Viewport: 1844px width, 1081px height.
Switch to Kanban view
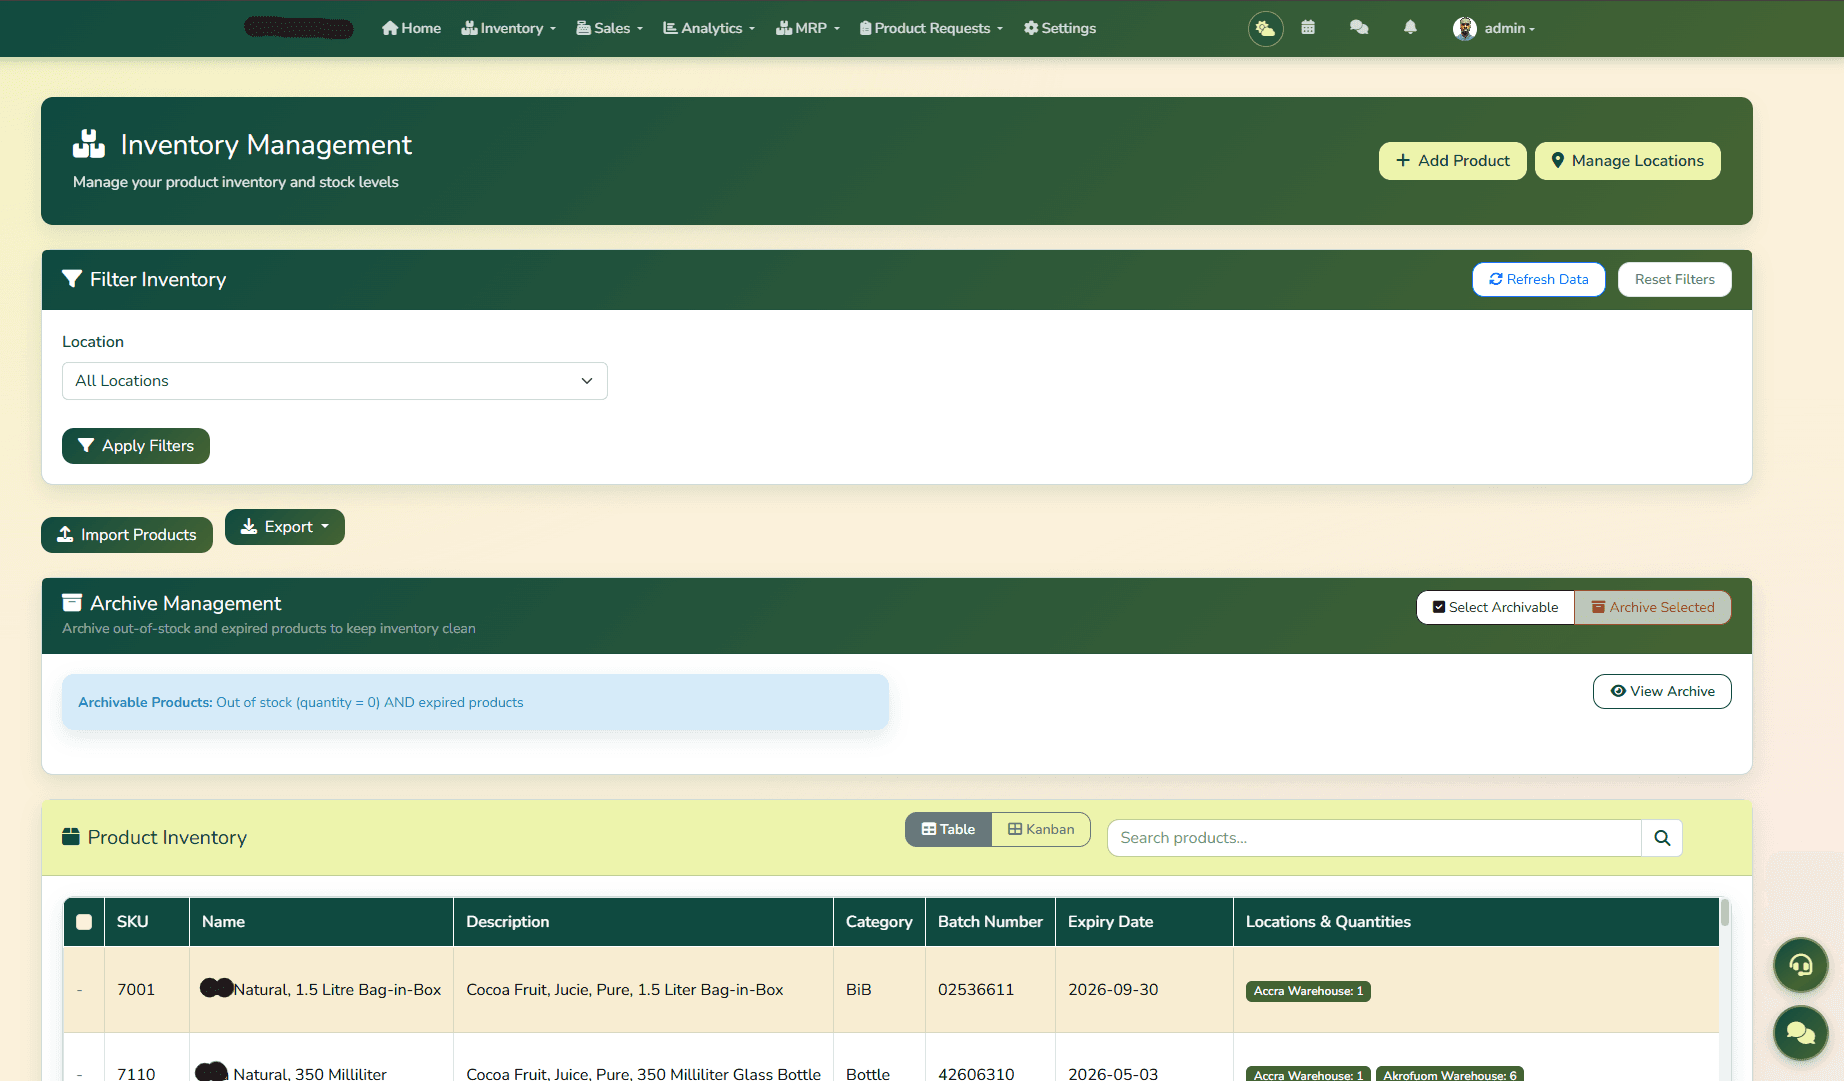click(1041, 829)
